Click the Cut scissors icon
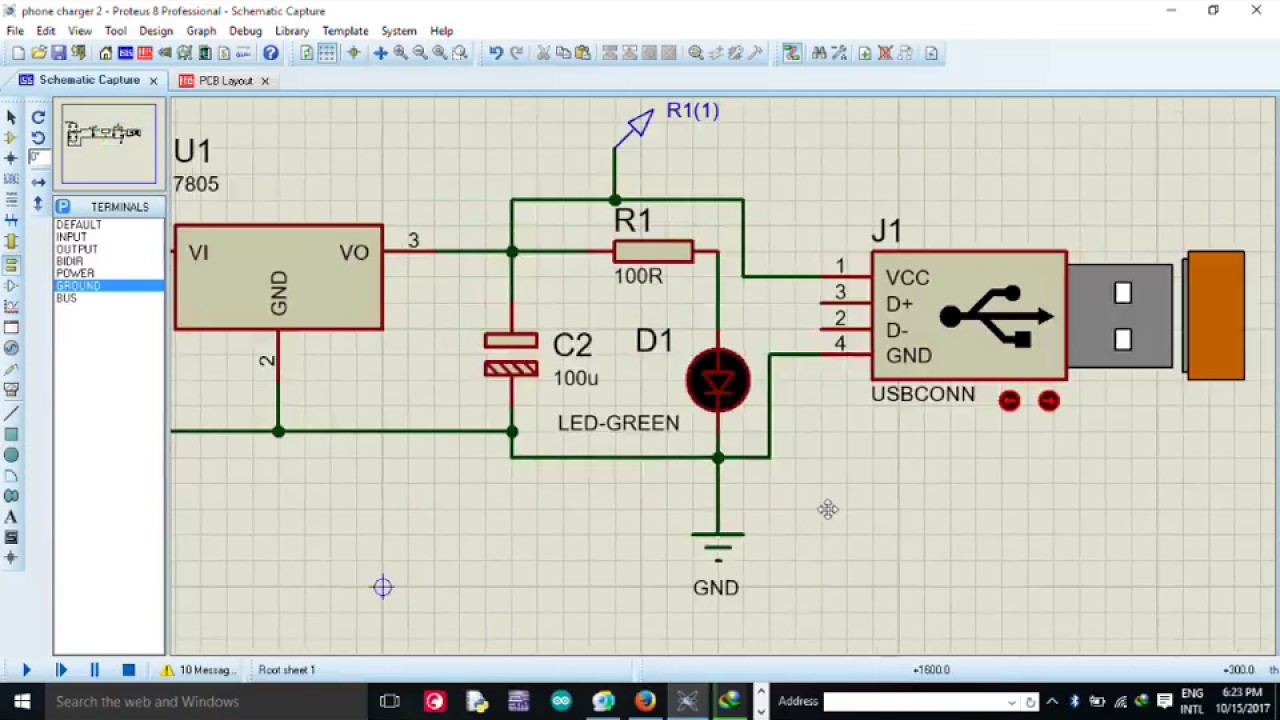 [x=543, y=53]
